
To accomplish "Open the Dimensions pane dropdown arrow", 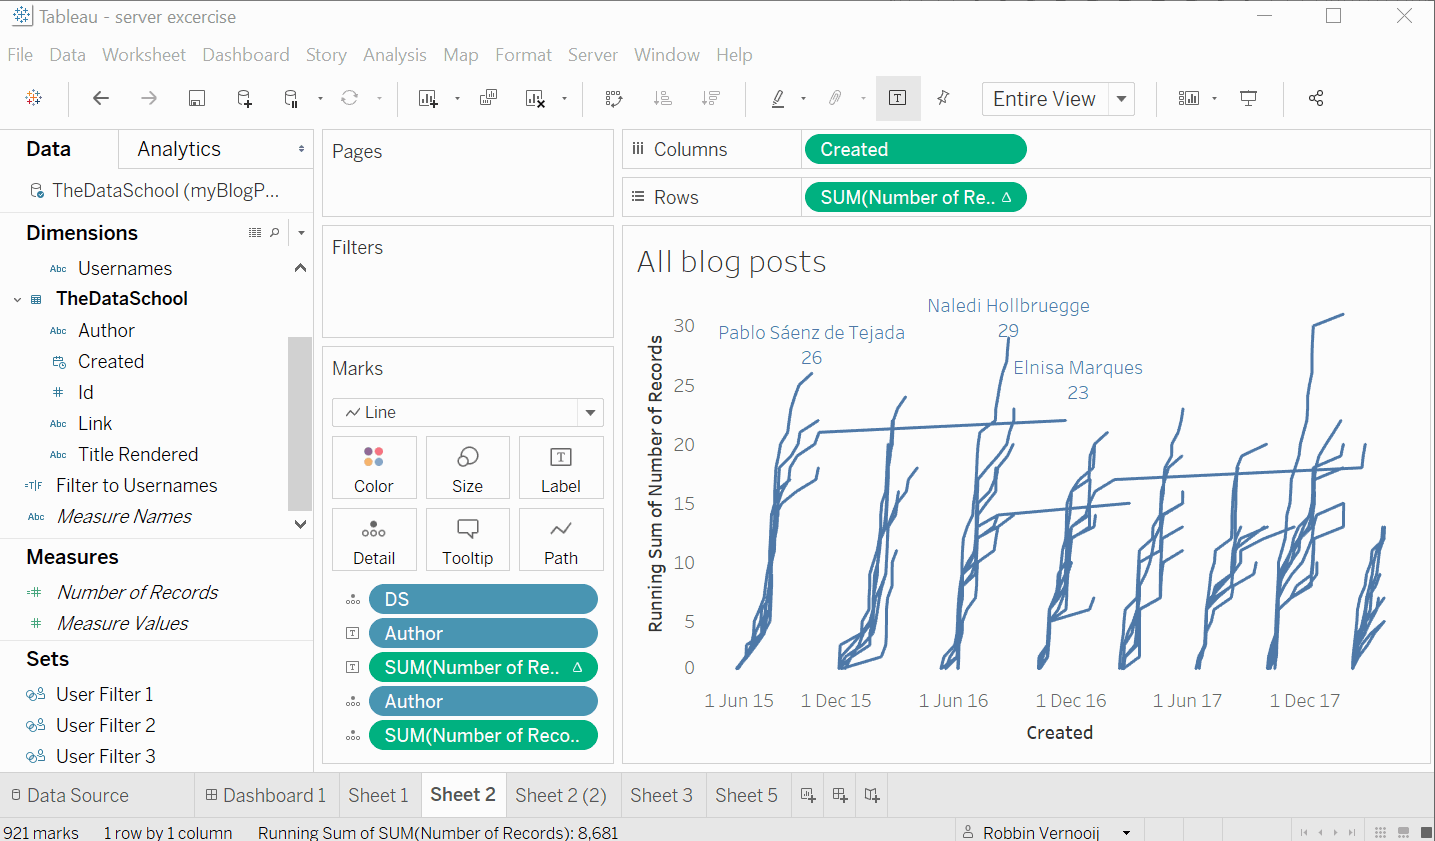I will click(x=300, y=232).
